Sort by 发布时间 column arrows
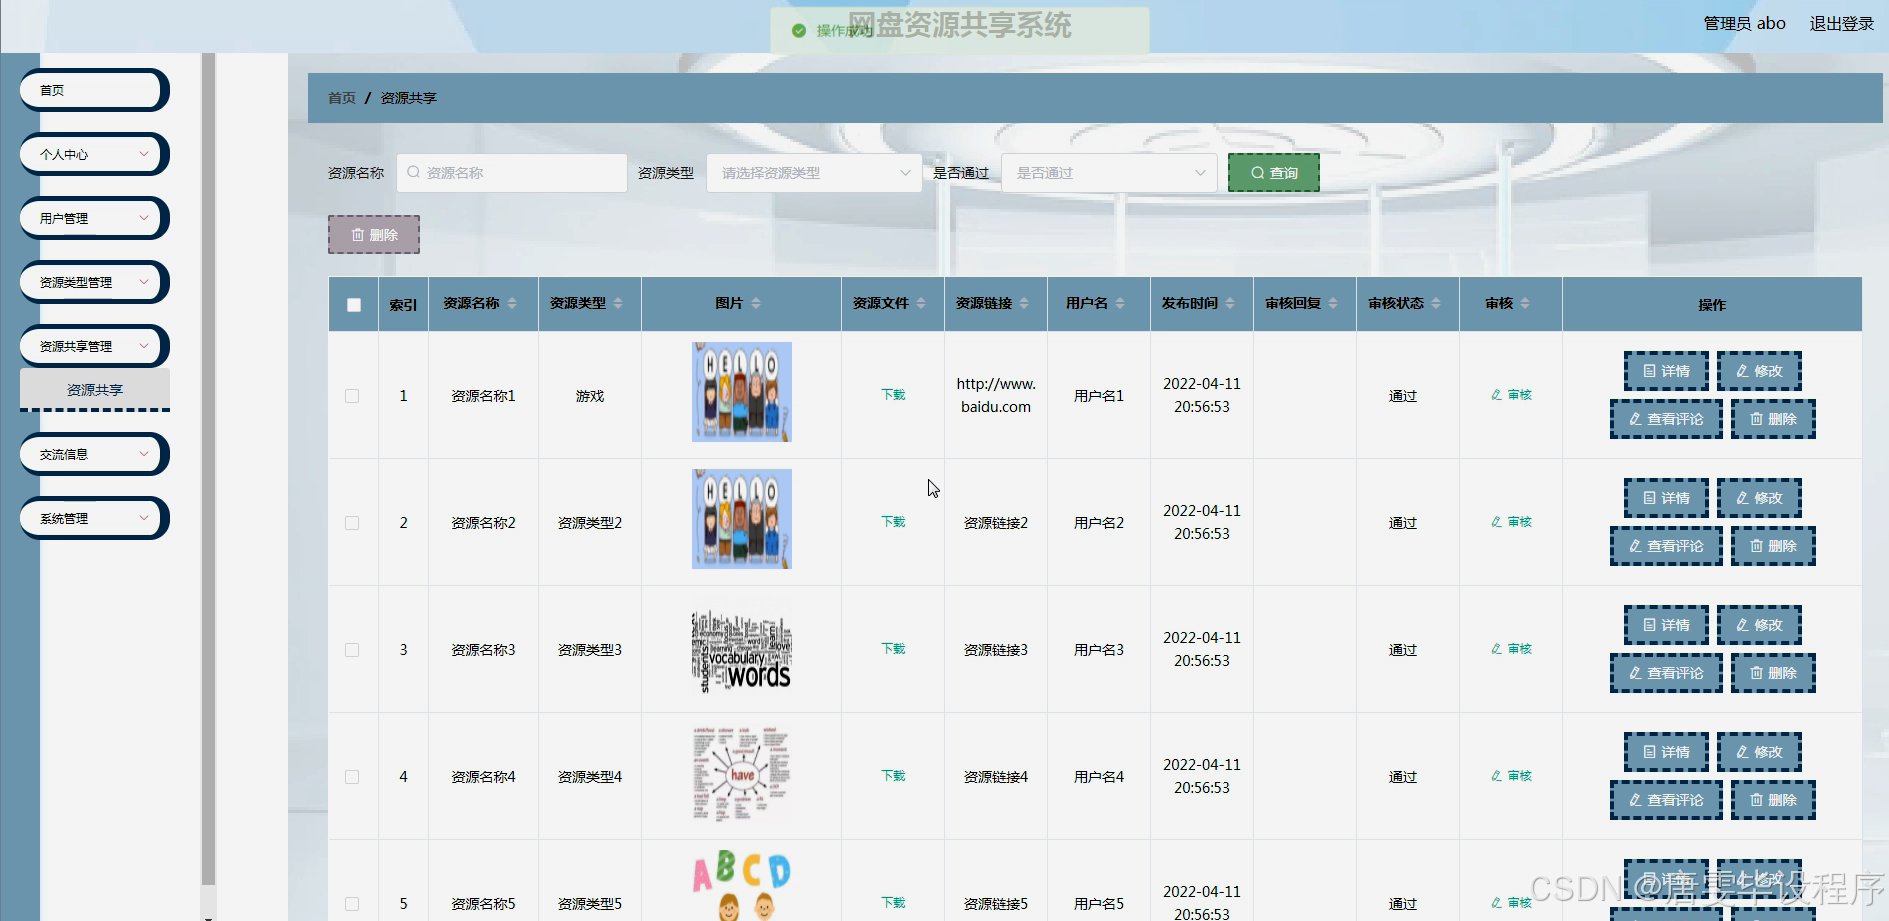The image size is (1889, 921). coord(1230,304)
